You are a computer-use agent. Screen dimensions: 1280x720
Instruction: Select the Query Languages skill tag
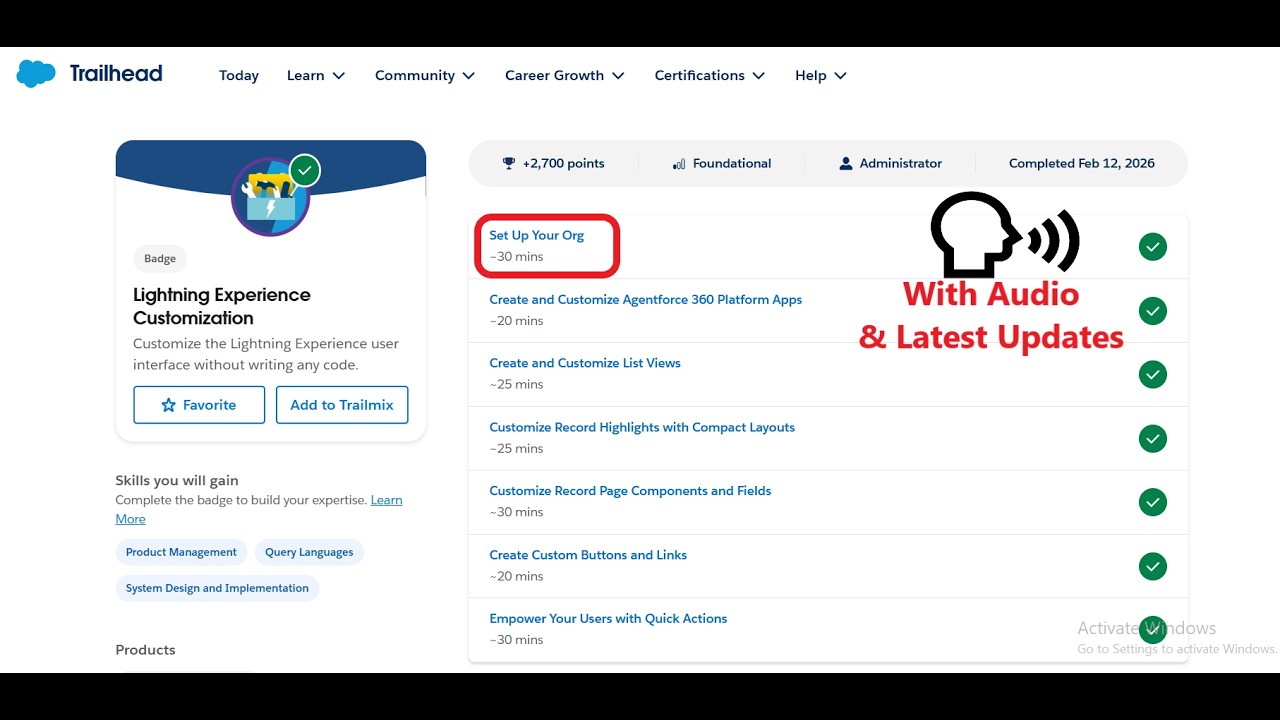click(x=309, y=552)
